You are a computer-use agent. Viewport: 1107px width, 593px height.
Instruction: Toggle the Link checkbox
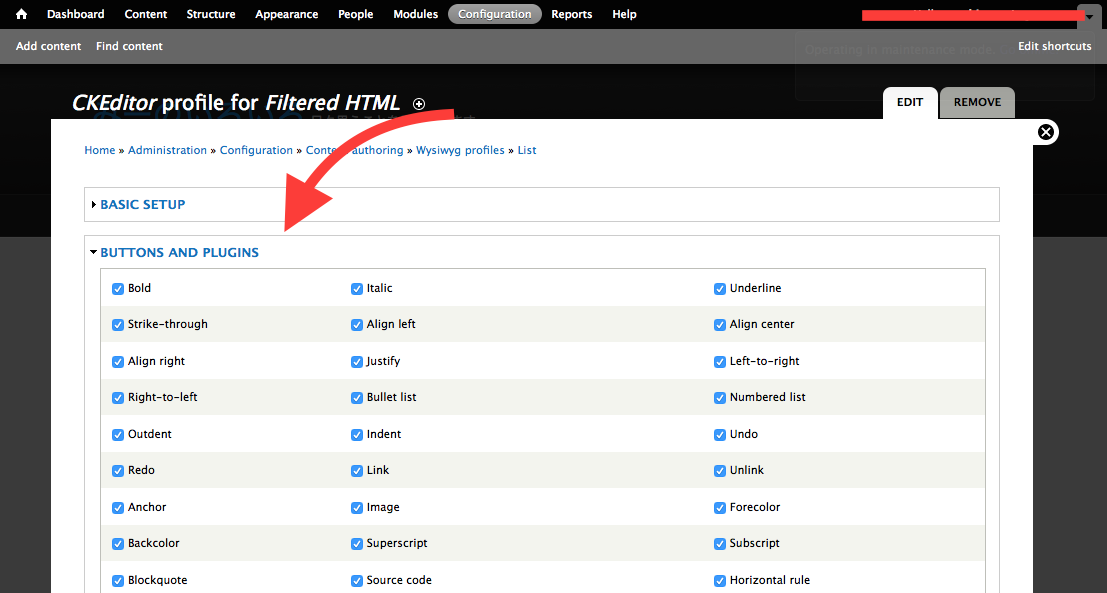[357, 470]
